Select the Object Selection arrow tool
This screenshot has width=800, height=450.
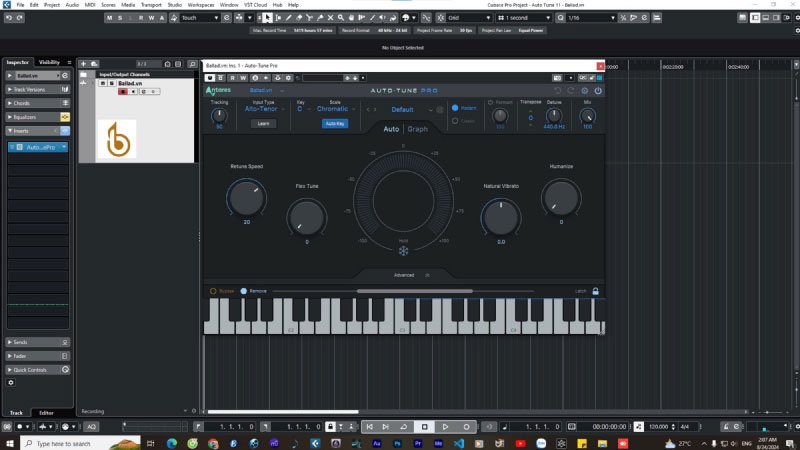click(x=267, y=18)
